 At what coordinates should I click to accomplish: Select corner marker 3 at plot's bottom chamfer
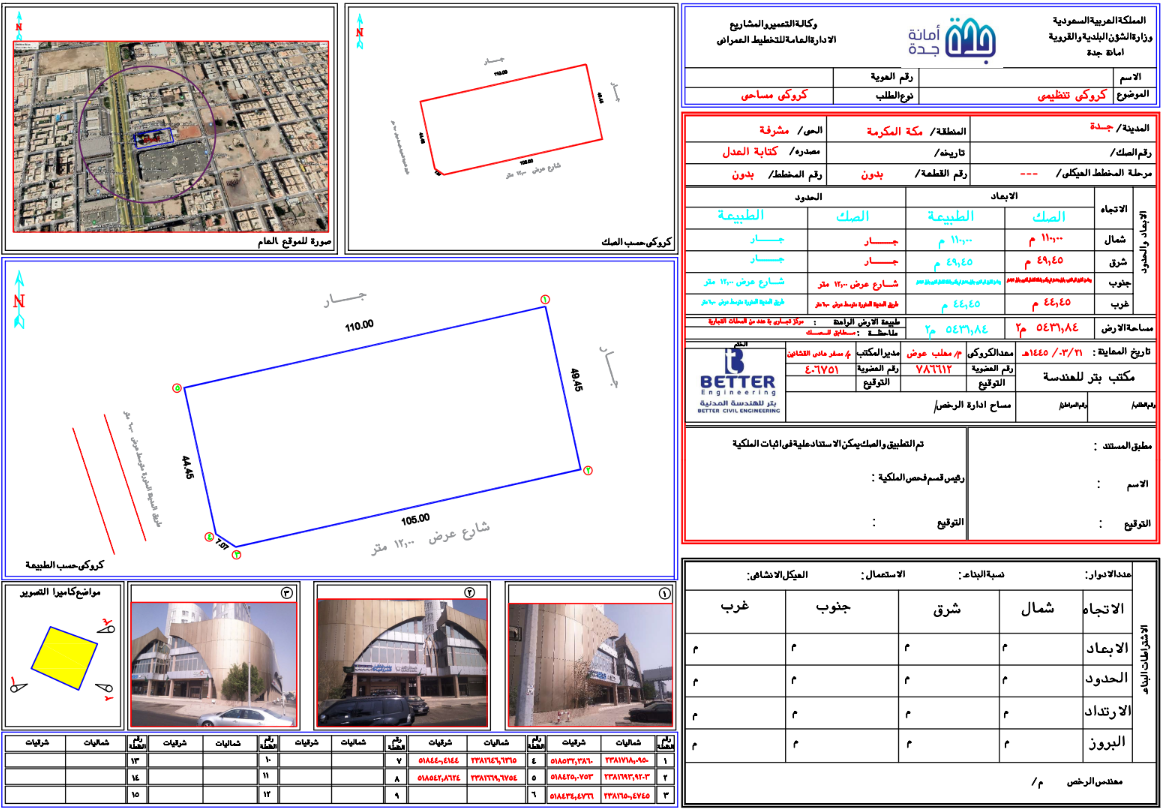237,554
